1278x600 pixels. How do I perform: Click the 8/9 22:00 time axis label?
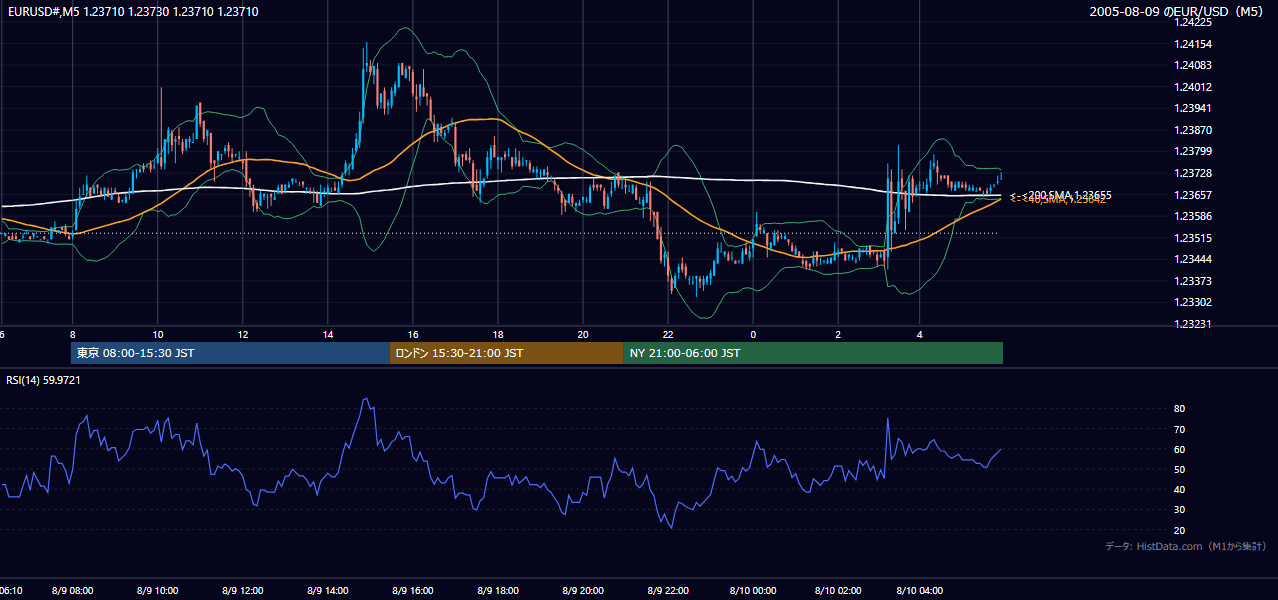pyautogui.click(x=668, y=591)
